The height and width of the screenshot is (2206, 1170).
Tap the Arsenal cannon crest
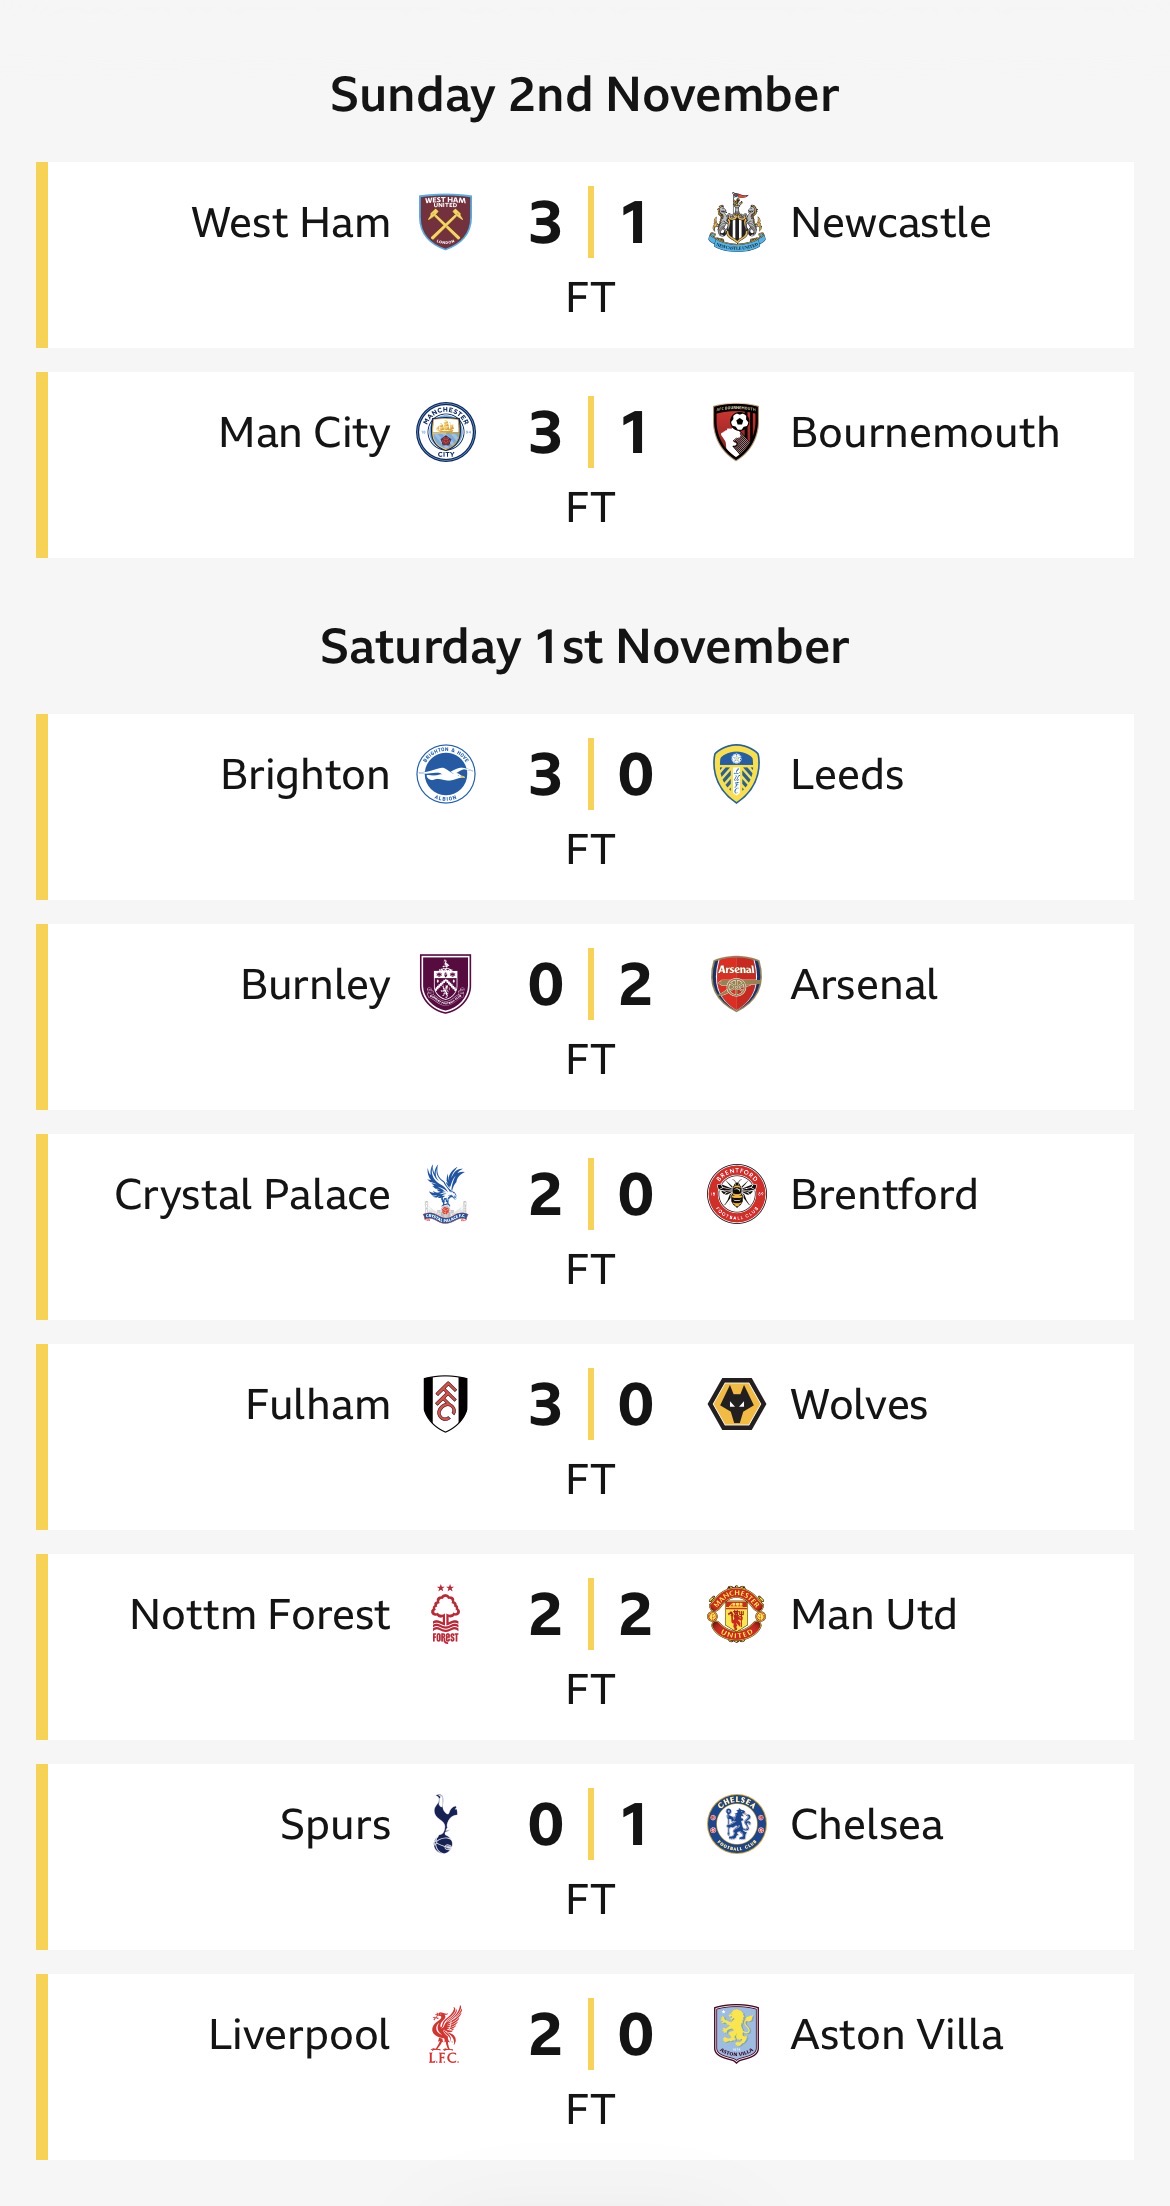pos(736,984)
